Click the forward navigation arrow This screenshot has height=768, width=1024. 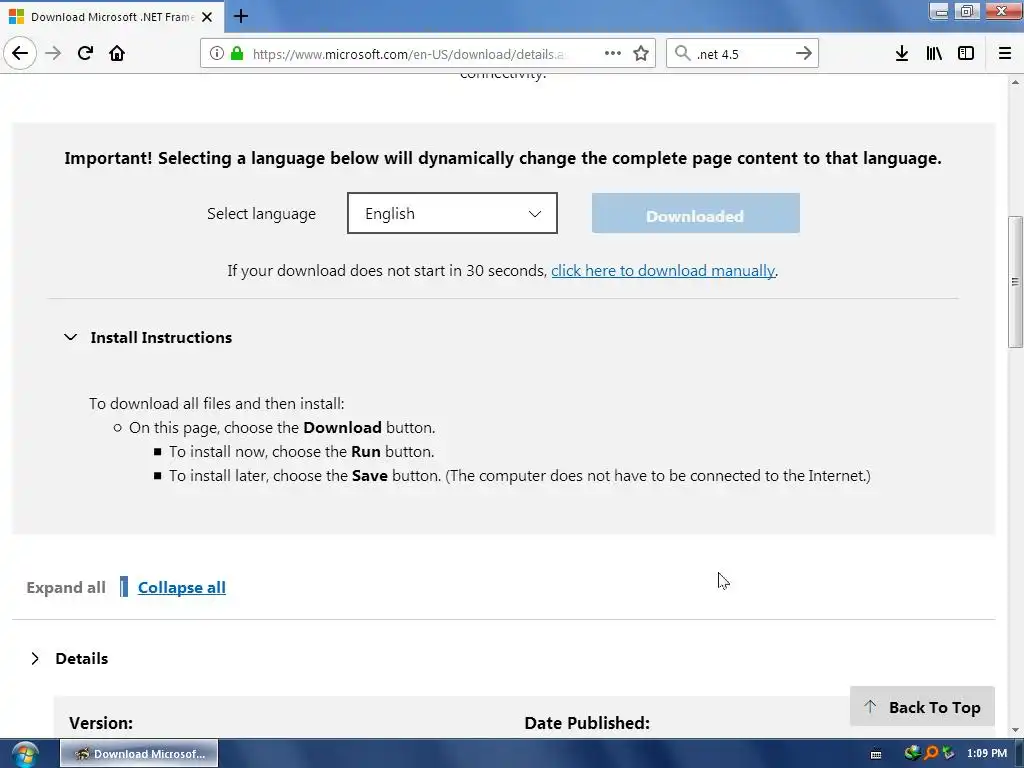tap(53, 53)
